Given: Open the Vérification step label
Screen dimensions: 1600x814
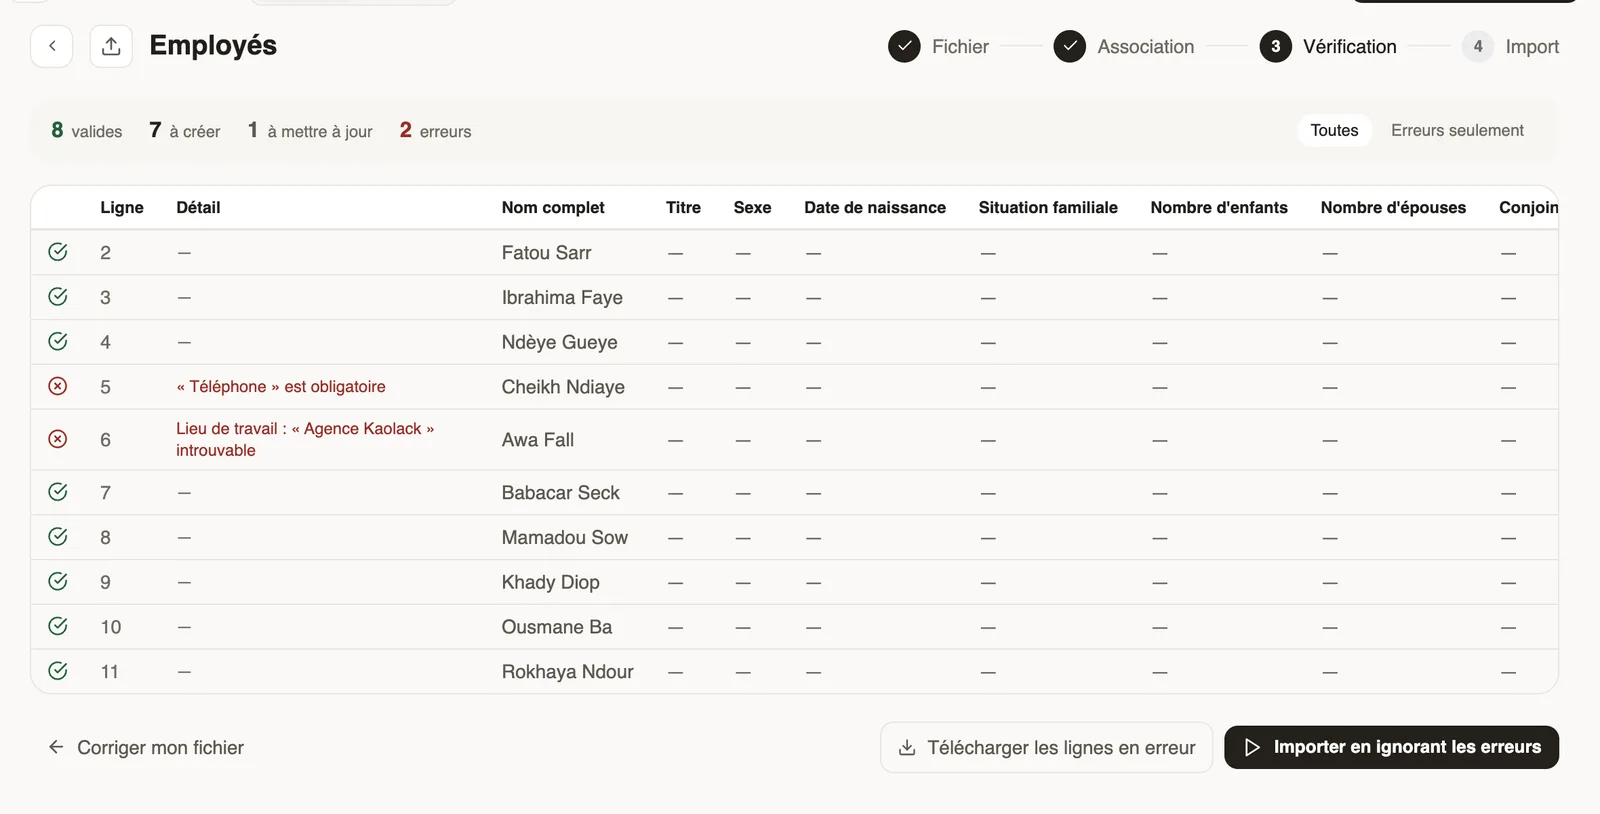Looking at the screenshot, I should pyautogui.click(x=1349, y=47).
